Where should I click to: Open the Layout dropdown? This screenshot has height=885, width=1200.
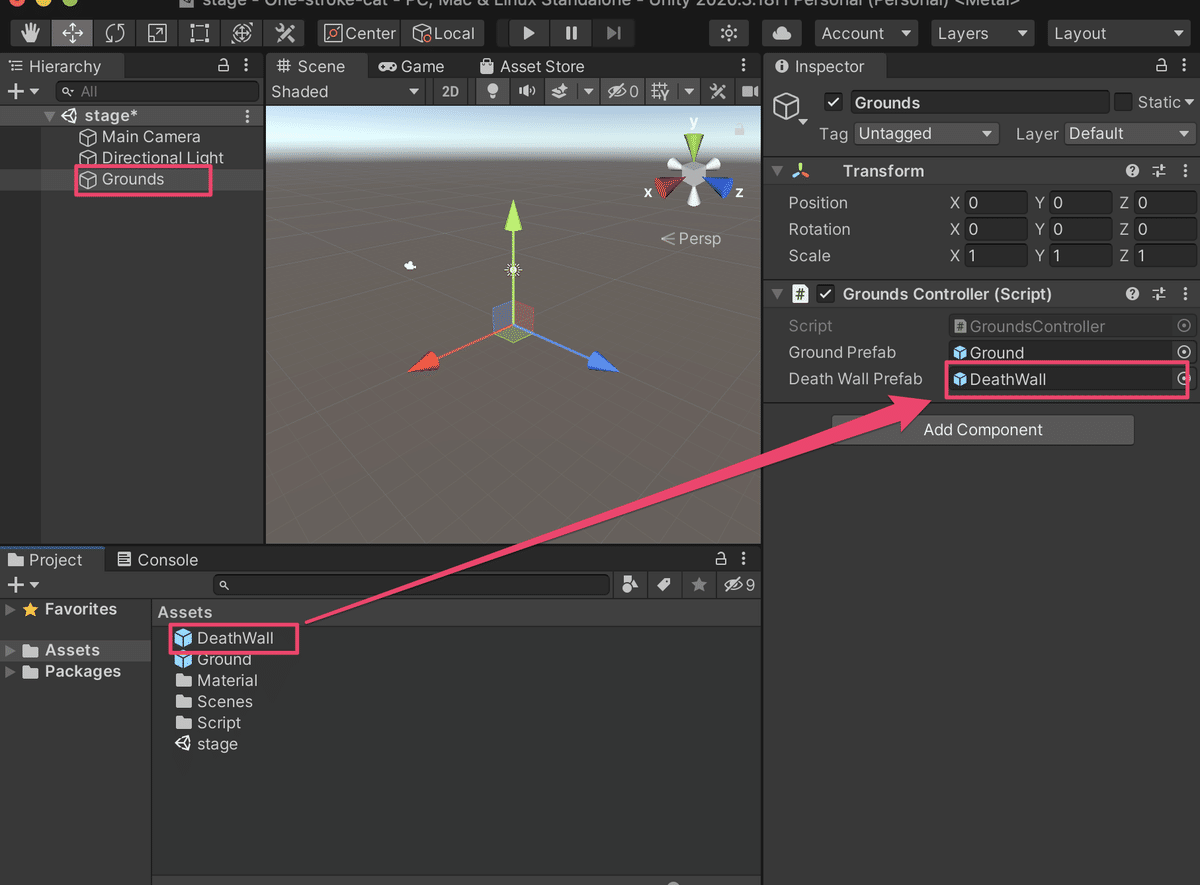1118,33
